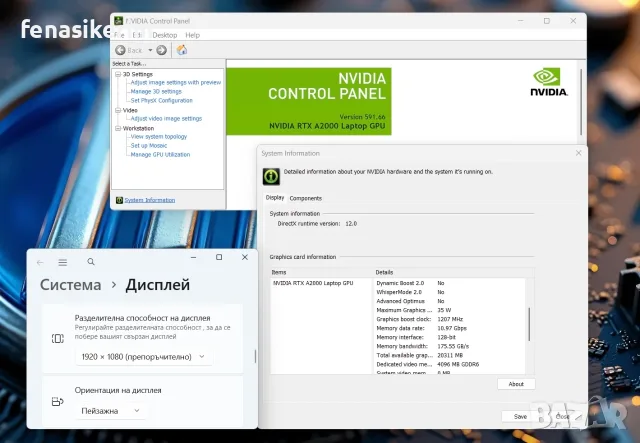This screenshot has width=640, height=443.
Task: Select the Memory data rate row
Action: (x=449, y=328)
